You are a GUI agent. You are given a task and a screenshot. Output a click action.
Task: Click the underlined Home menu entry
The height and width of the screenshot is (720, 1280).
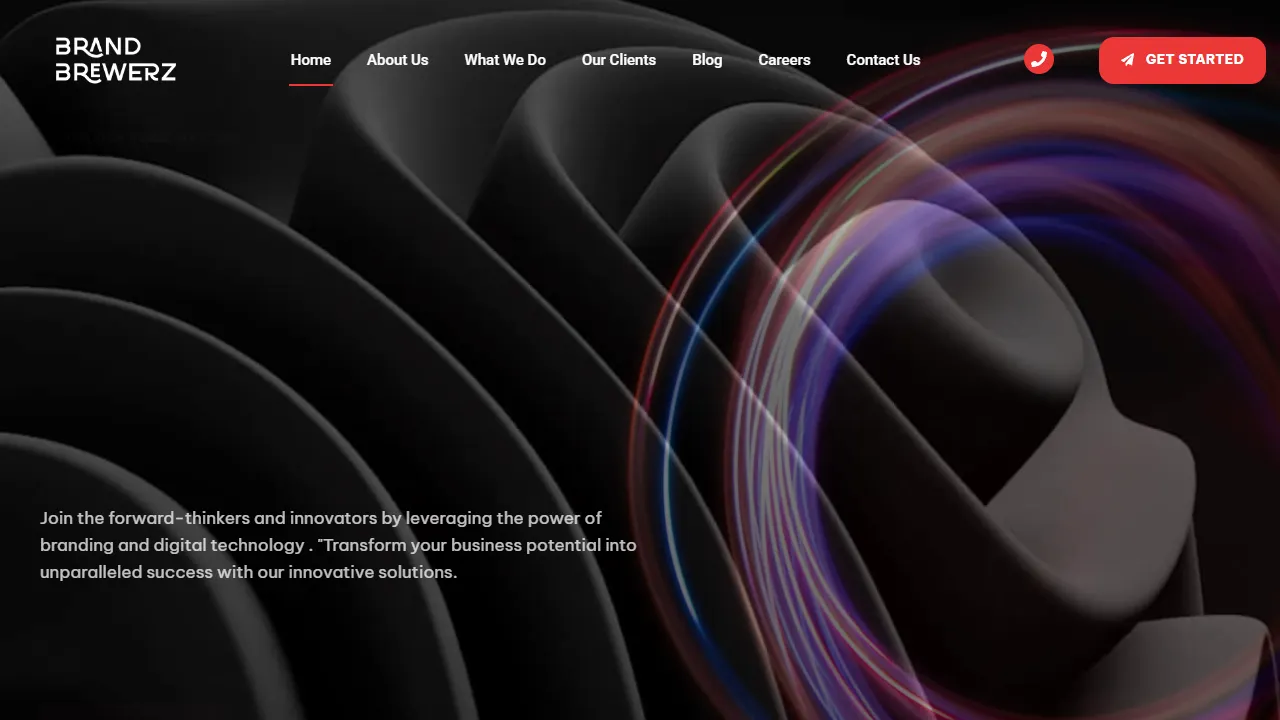click(310, 60)
